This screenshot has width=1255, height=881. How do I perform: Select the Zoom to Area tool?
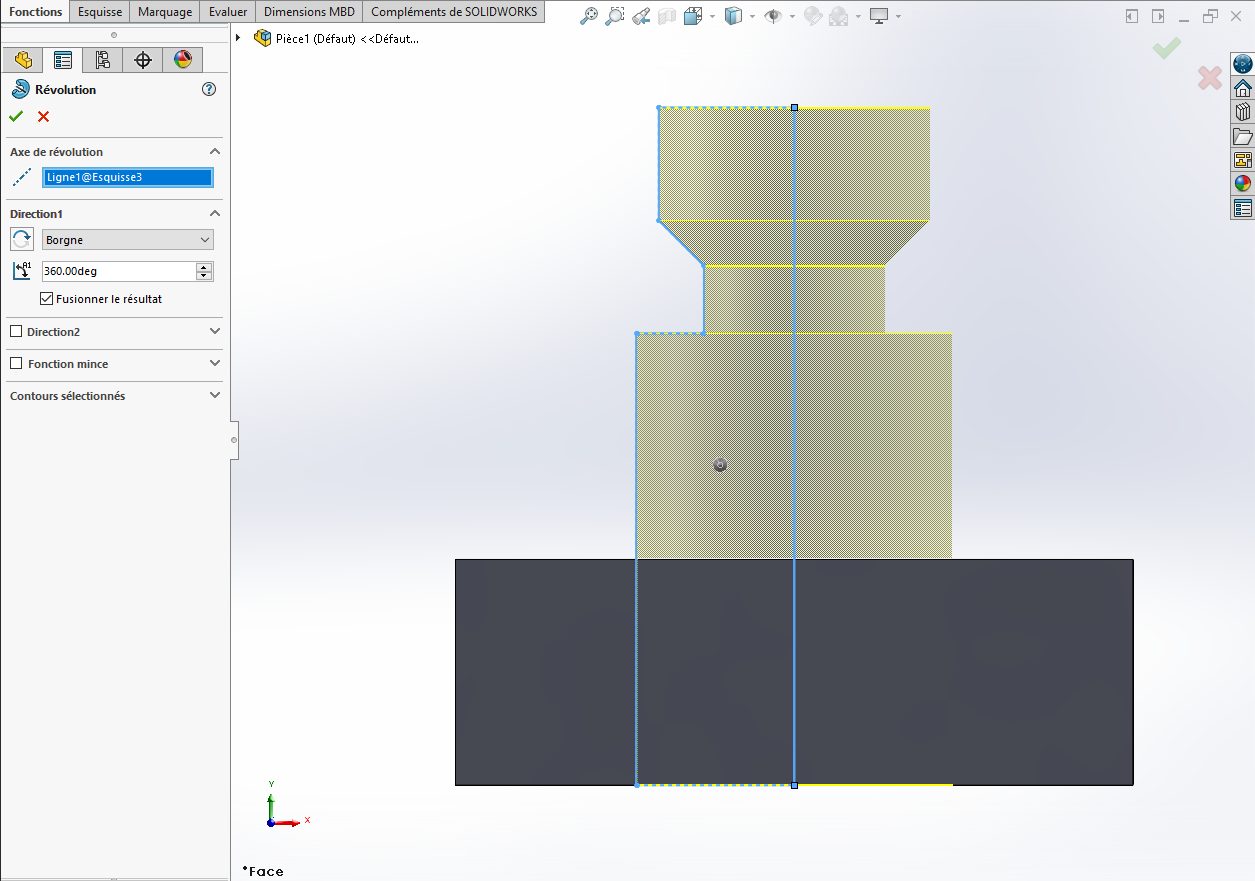pyautogui.click(x=615, y=16)
